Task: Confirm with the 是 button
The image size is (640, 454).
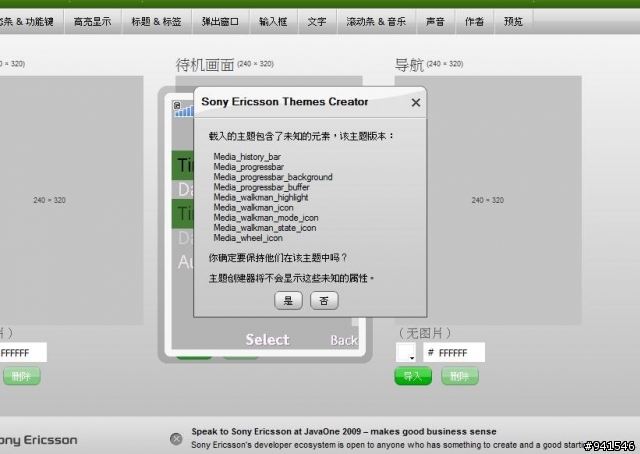Action: [x=288, y=301]
